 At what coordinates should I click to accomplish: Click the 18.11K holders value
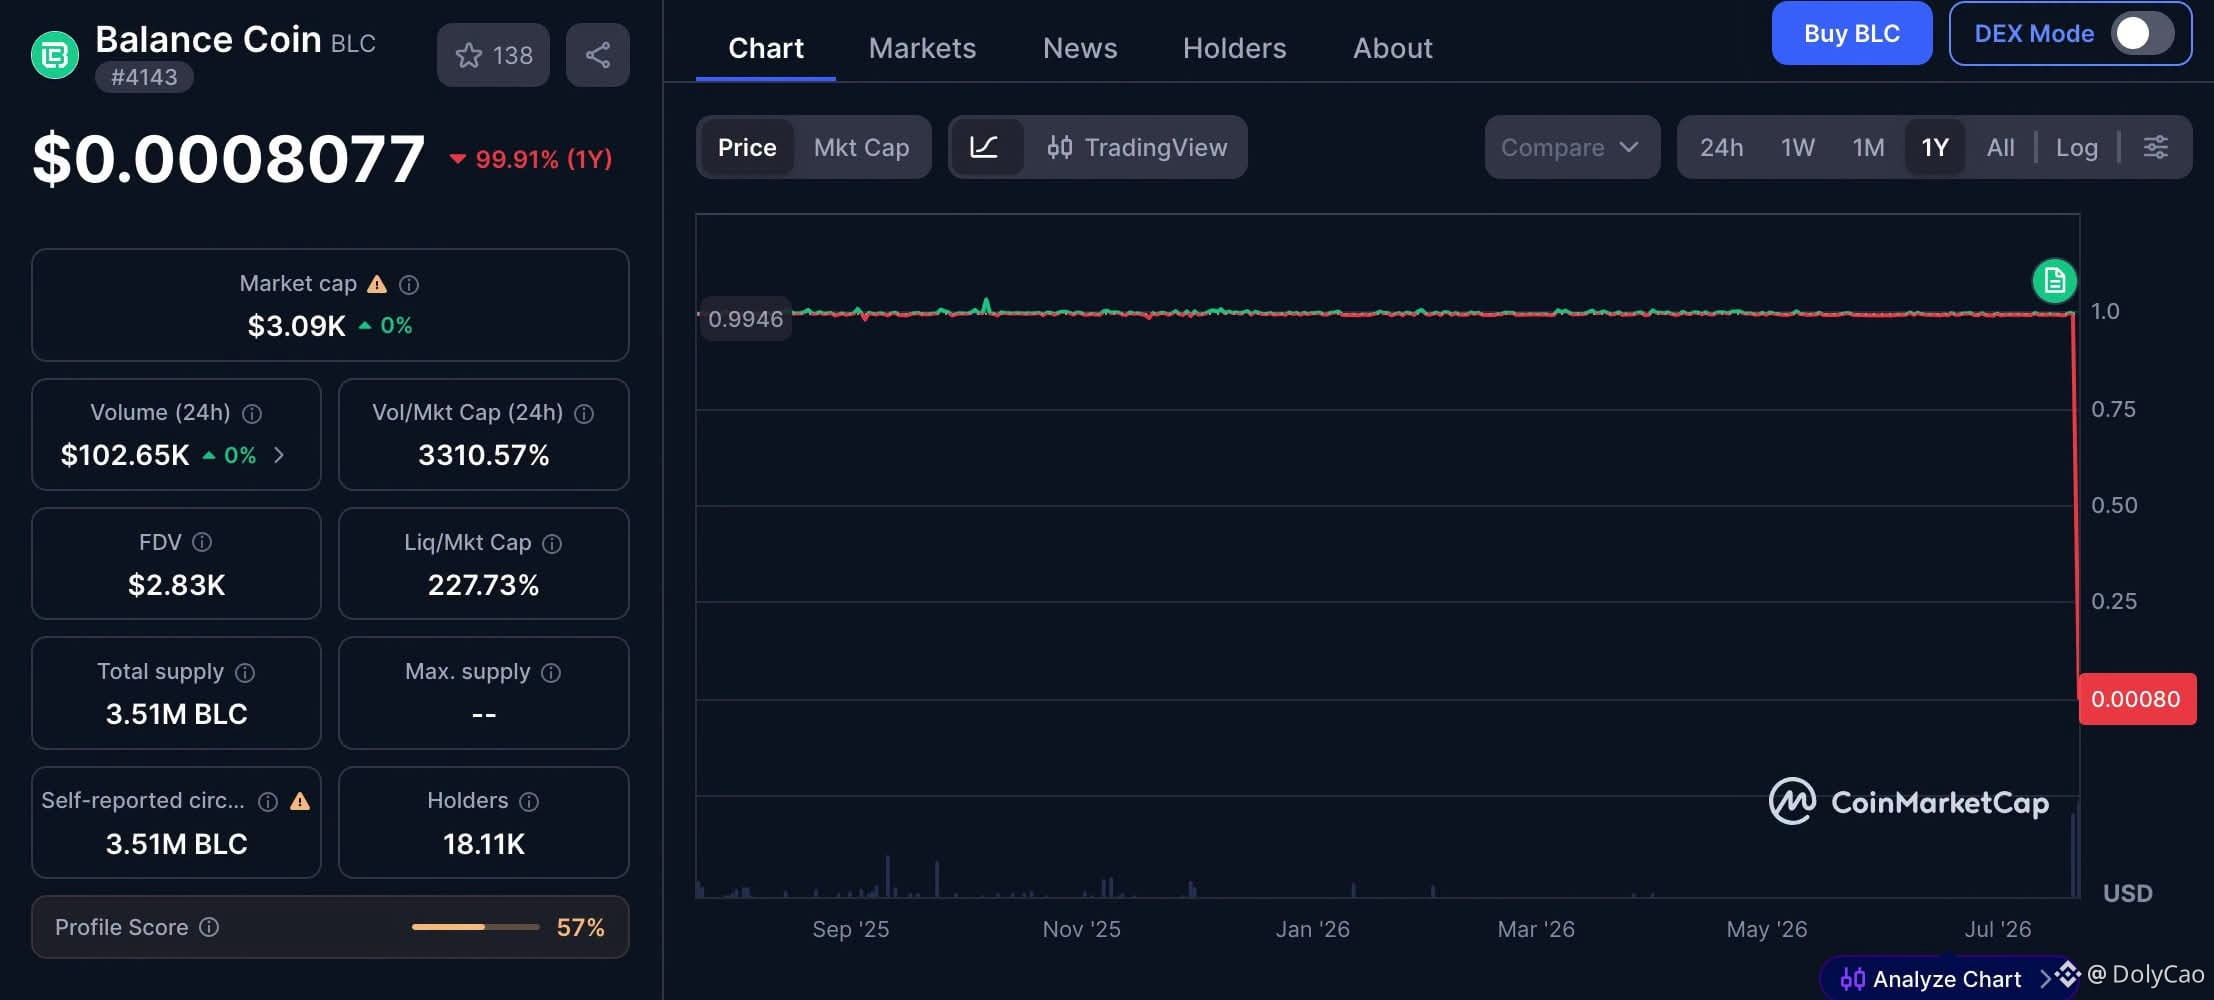pyautogui.click(x=484, y=844)
